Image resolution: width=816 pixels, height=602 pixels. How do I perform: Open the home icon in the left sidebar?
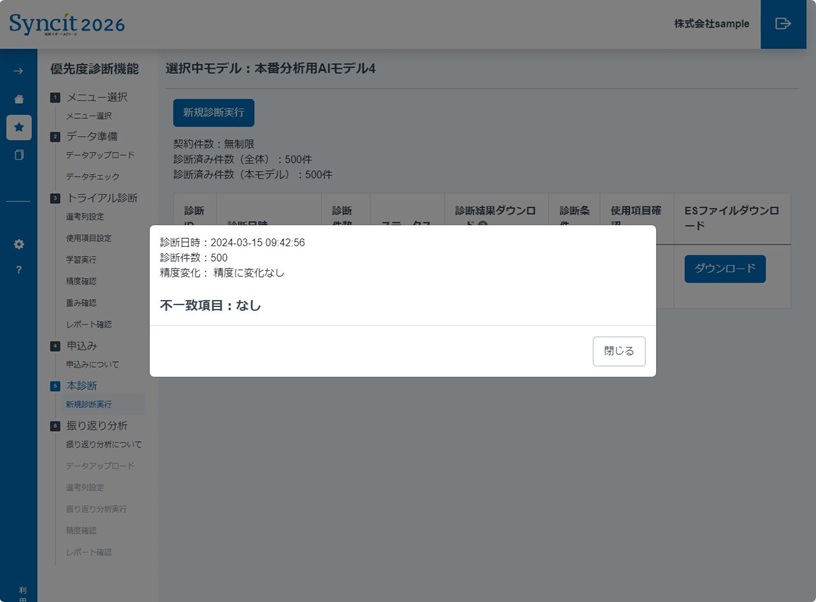(x=19, y=99)
